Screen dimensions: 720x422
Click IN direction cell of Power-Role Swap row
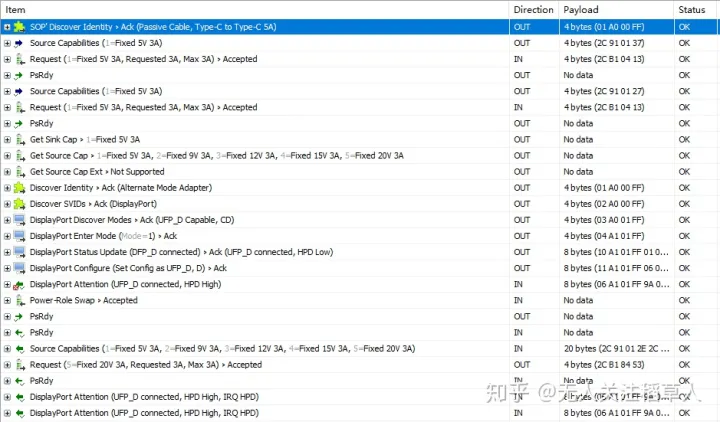point(518,300)
